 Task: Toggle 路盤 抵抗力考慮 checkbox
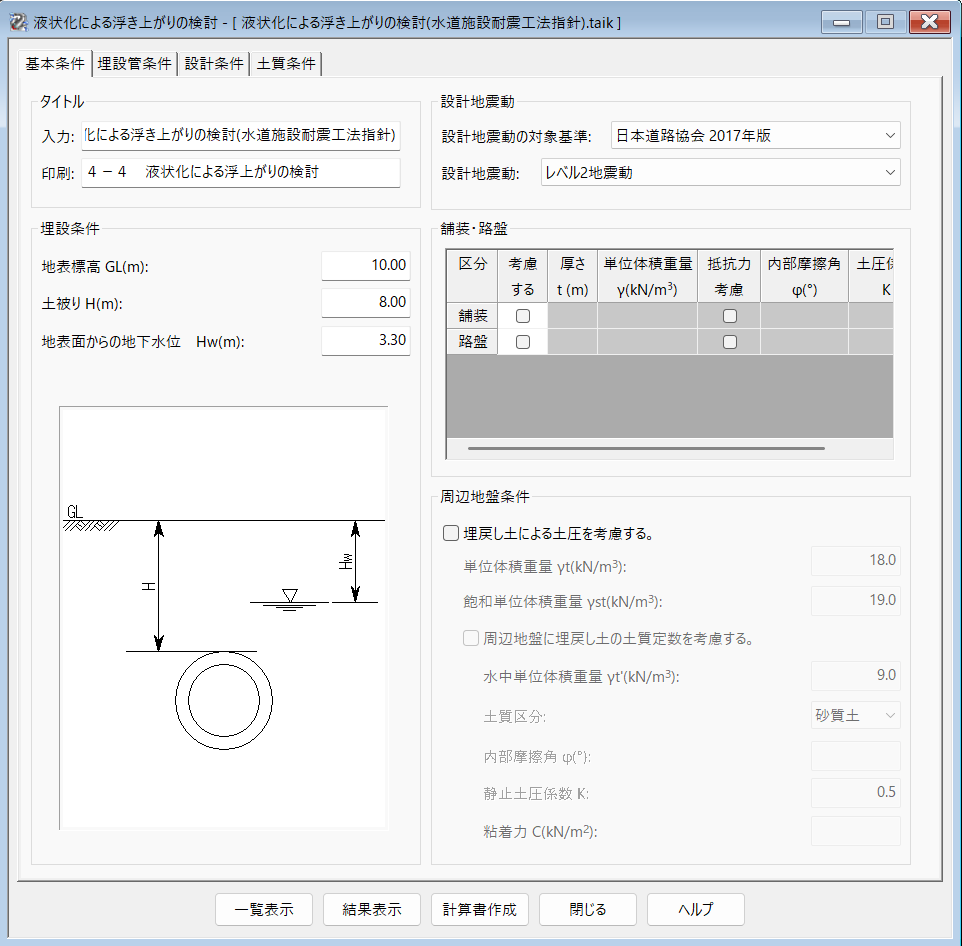[x=729, y=342]
